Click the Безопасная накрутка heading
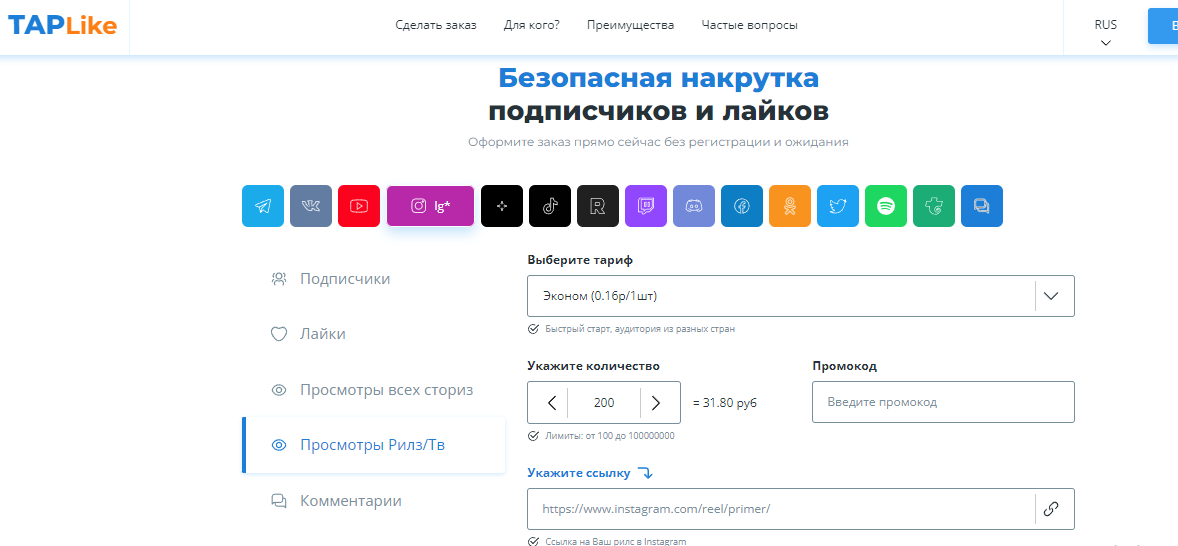The height and width of the screenshot is (546, 1178). [x=658, y=78]
